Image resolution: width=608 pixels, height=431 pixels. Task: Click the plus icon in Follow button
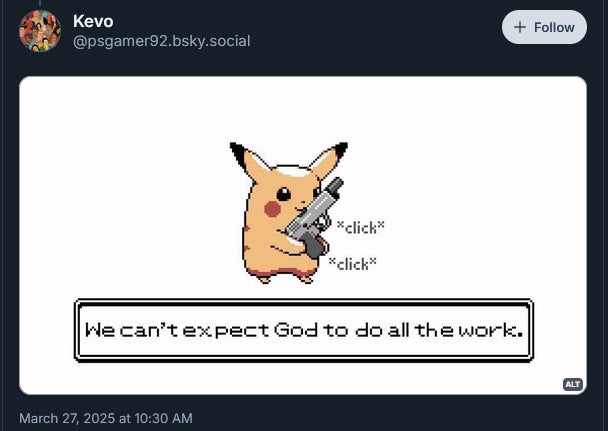tap(520, 28)
